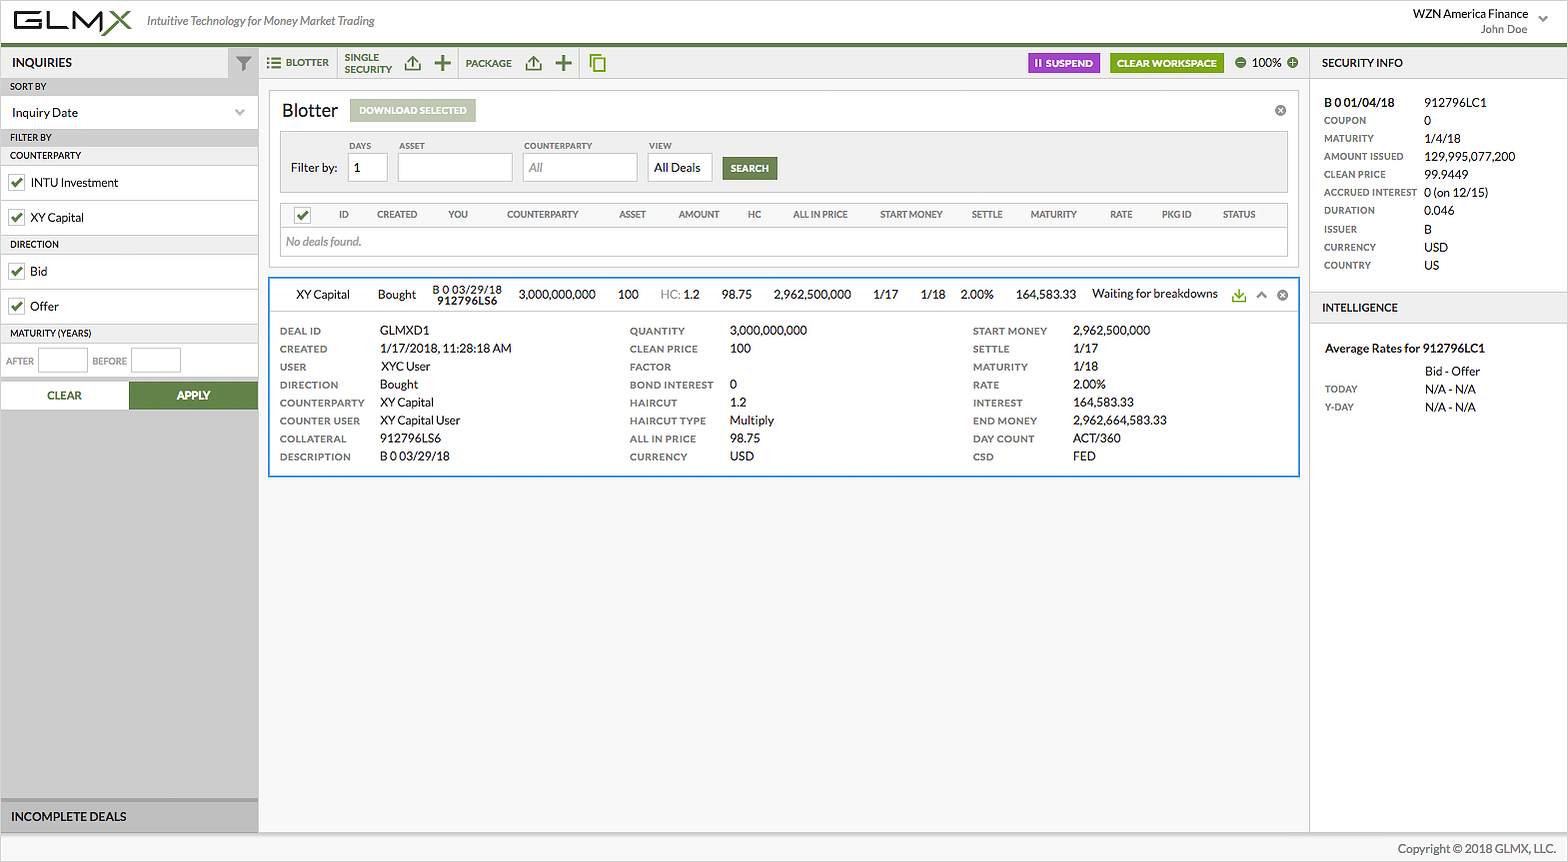Click the Search button in Blotter
Screen dimensions: 1568x862
(x=750, y=168)
